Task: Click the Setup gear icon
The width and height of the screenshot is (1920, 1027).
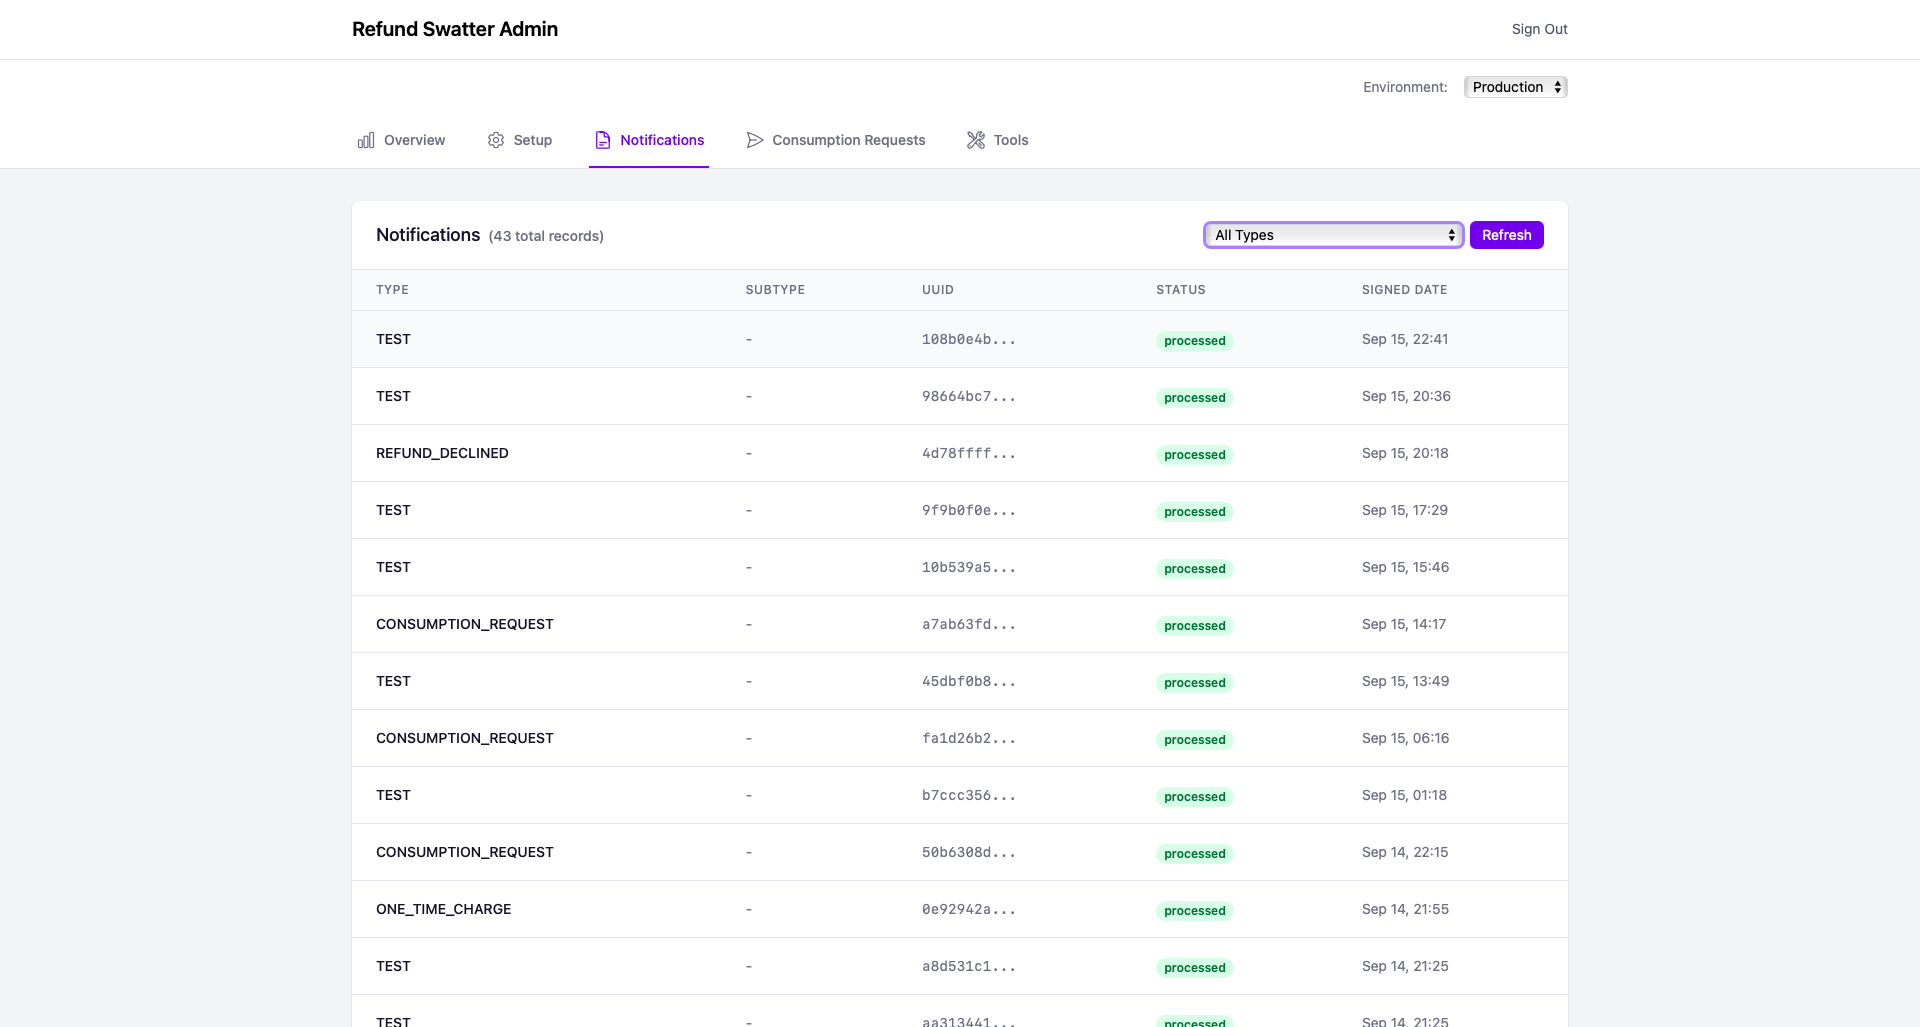Action: click(x=496, y=140)
